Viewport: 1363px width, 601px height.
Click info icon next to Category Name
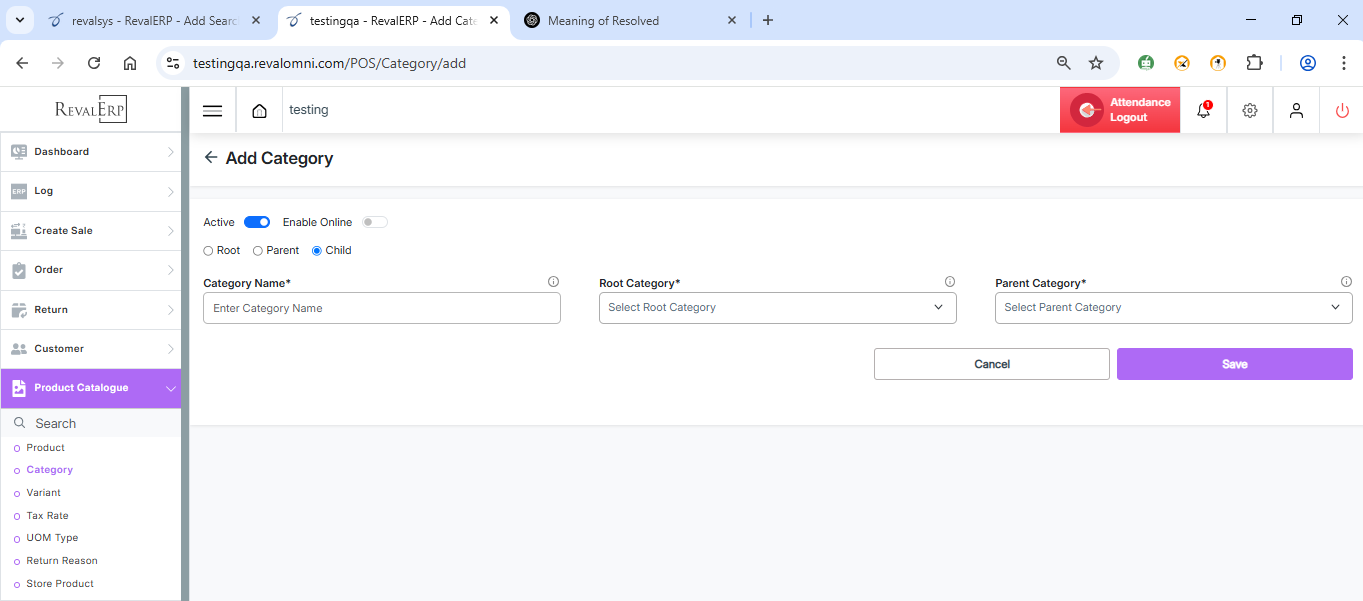(x=553, y=282)
